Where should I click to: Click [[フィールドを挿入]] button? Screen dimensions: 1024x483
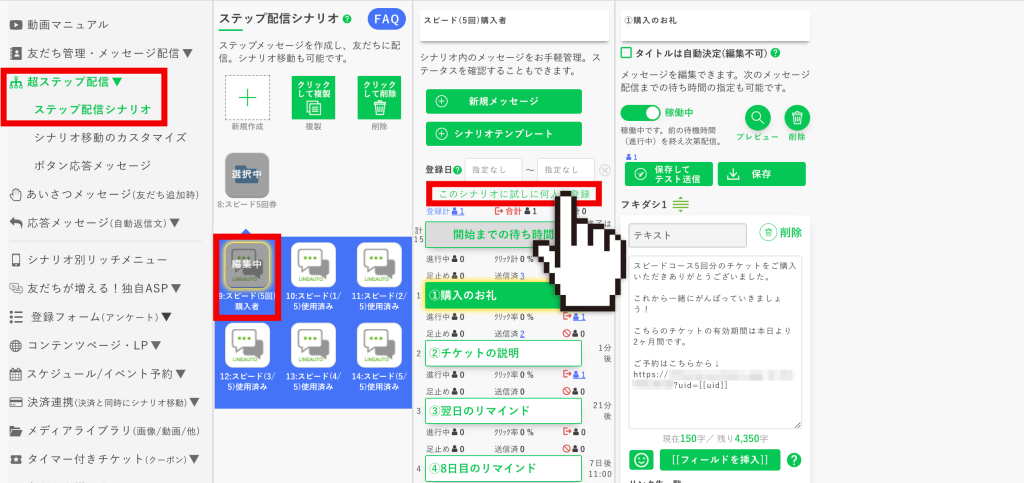point(720,460)
